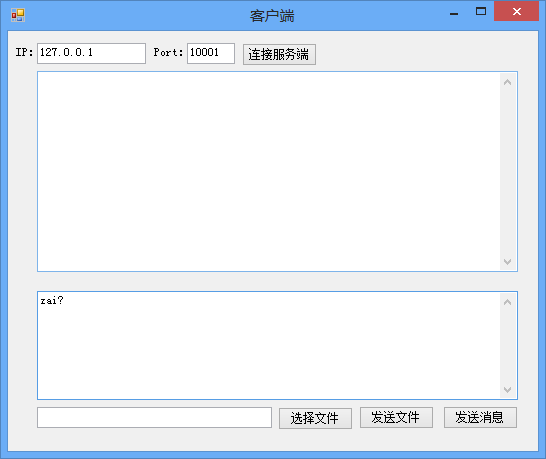Minimize the 客户端 window
The height and width of the screenshot is (459, 546).
[x=454, y=12]
